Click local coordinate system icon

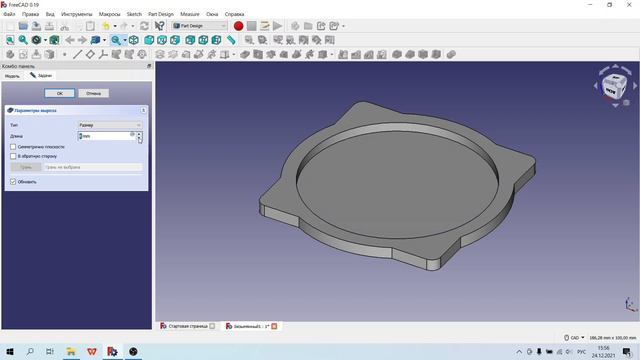tap(103, 54)
